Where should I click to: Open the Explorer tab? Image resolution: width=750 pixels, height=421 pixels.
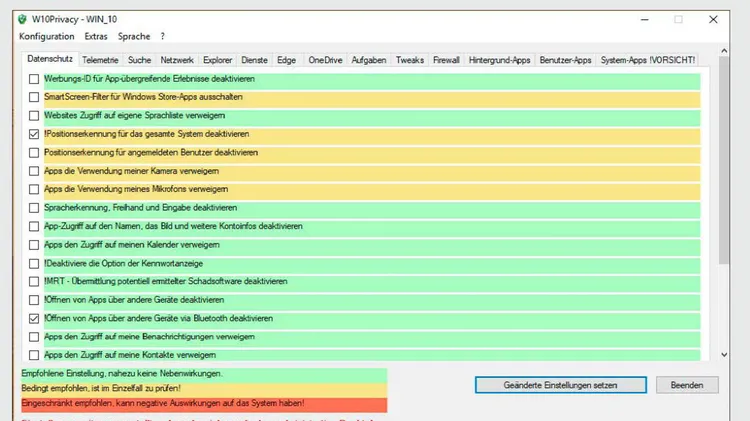(x=217, y=60)
